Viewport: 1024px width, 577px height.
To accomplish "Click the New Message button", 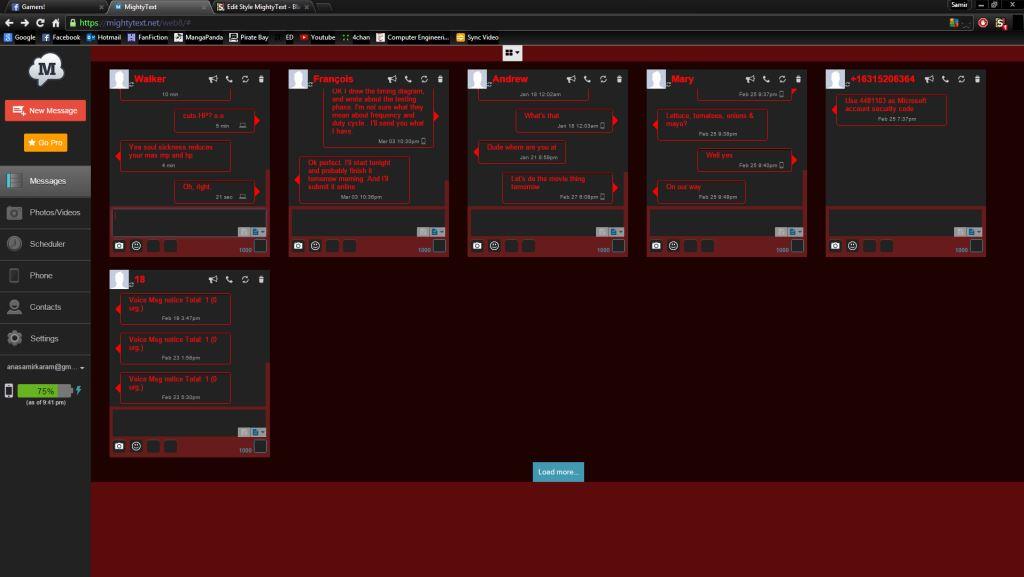I will tap(45, 110).
